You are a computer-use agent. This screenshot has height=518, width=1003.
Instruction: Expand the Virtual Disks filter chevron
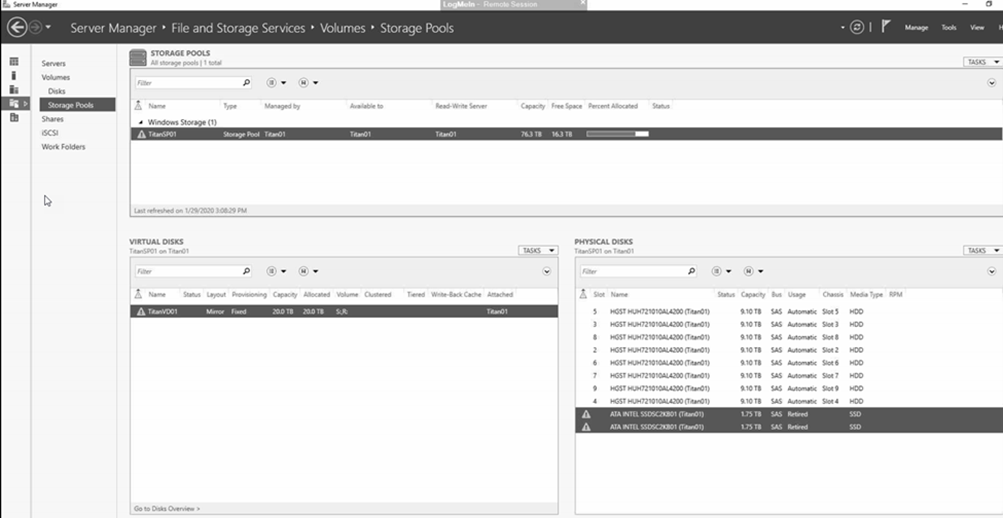point(547,271)
